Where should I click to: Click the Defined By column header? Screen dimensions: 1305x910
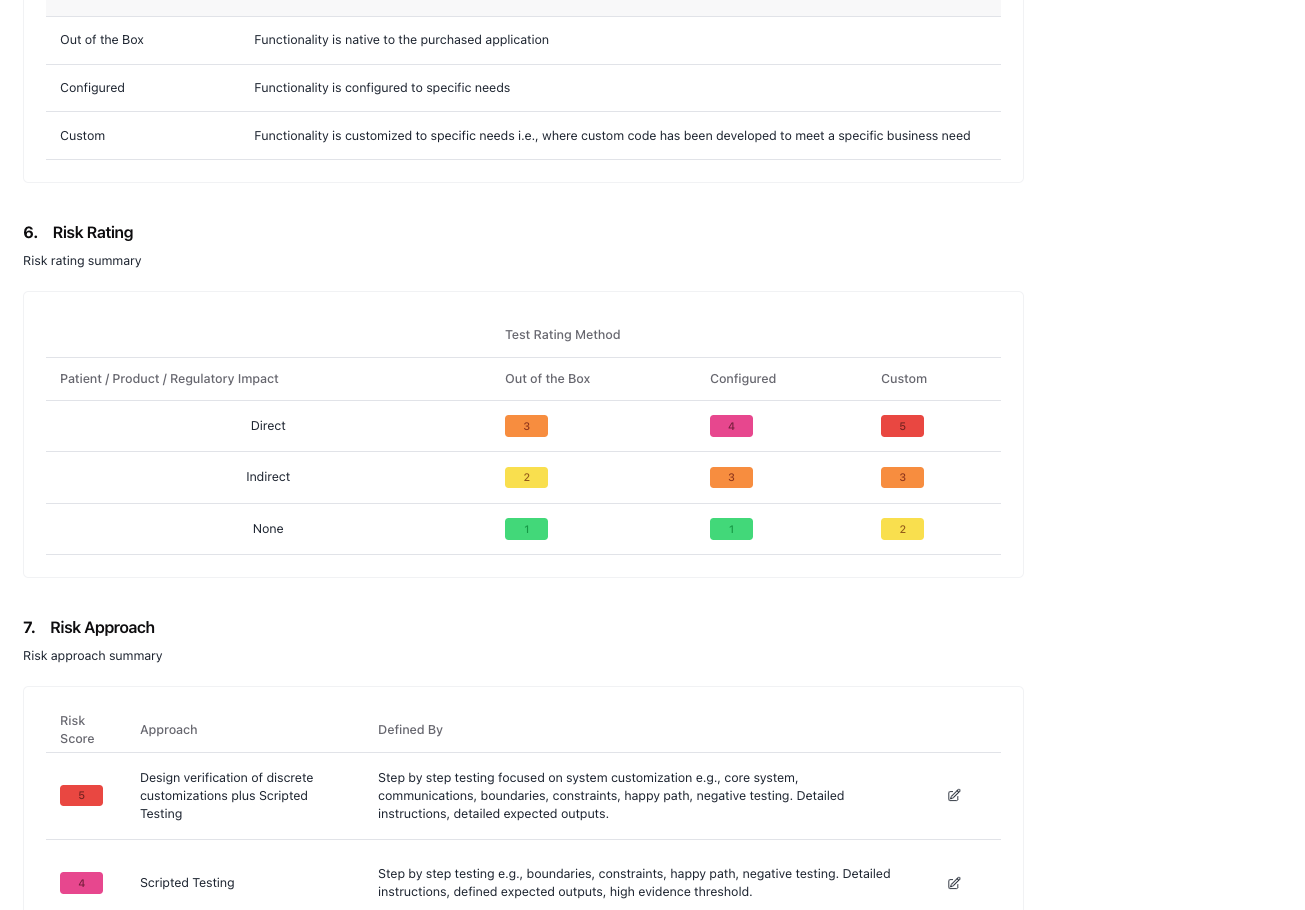410,730
